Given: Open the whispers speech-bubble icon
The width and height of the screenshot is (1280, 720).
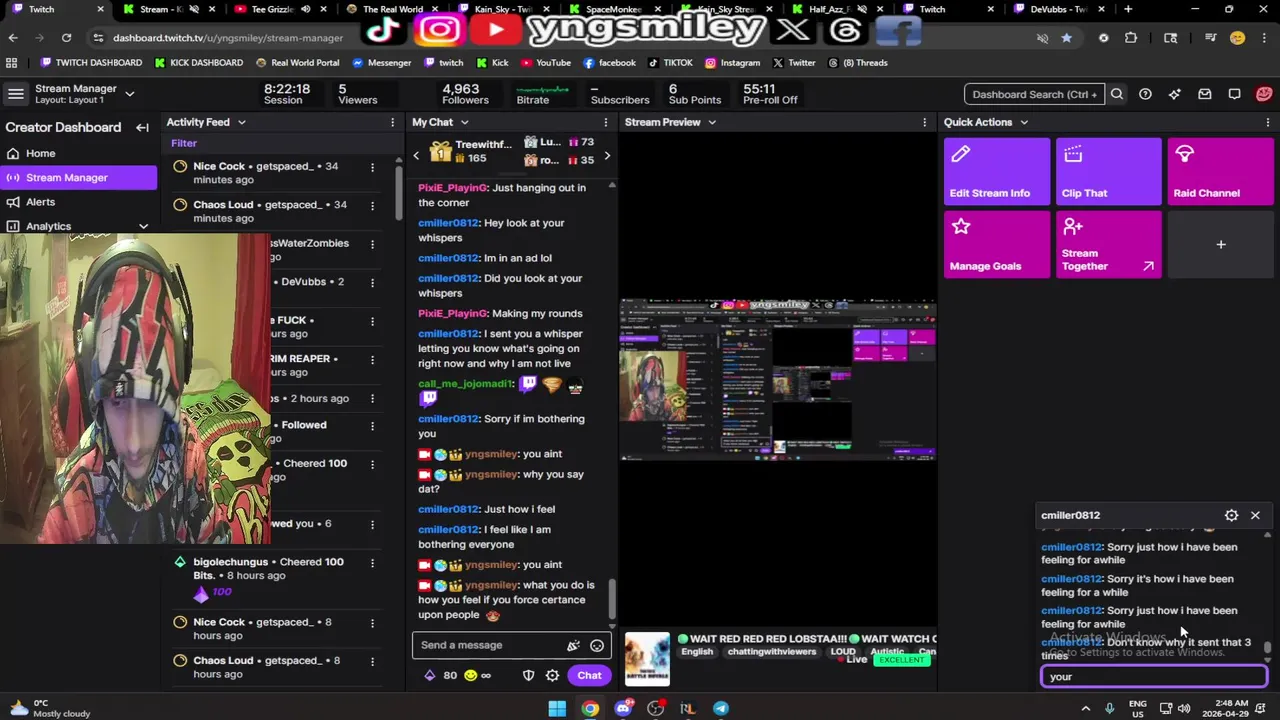Looking at the screenshot, I should pyautogui.click(x=1235, y=94).
